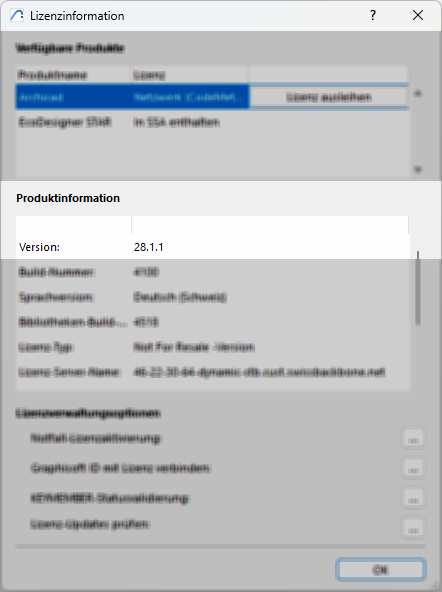Select the EcoDesigner STAR product row
This screenshot has height=592, width=442.
pyautogui.click(x=213, y=122)
